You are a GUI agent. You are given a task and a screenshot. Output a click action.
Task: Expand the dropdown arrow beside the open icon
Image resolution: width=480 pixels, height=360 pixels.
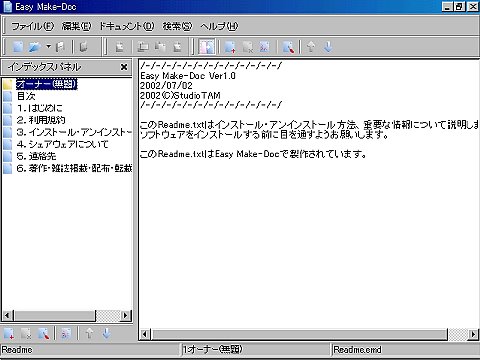pyautogui.click(x=48, y=47)
